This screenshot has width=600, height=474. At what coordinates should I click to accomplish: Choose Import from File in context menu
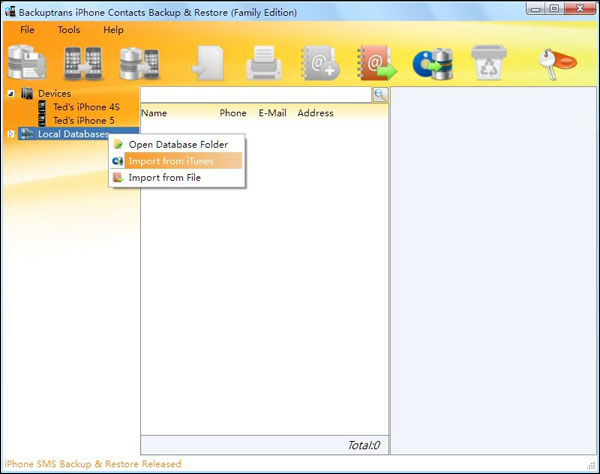(177, 178)
